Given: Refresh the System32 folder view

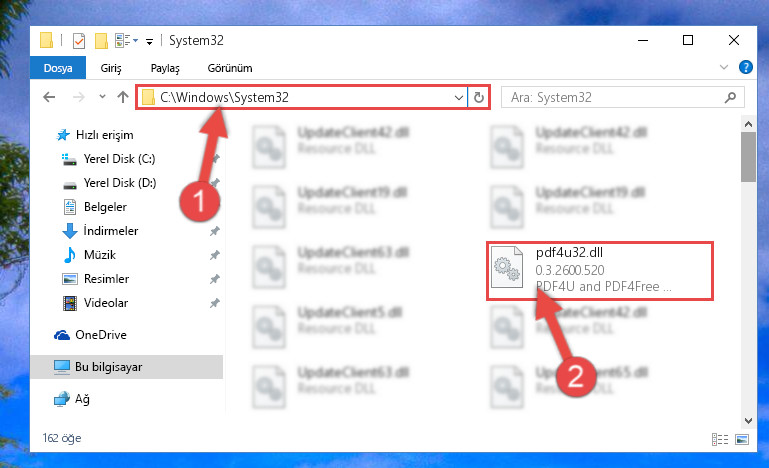Looking at the screenshot, I should coord(479,97).
